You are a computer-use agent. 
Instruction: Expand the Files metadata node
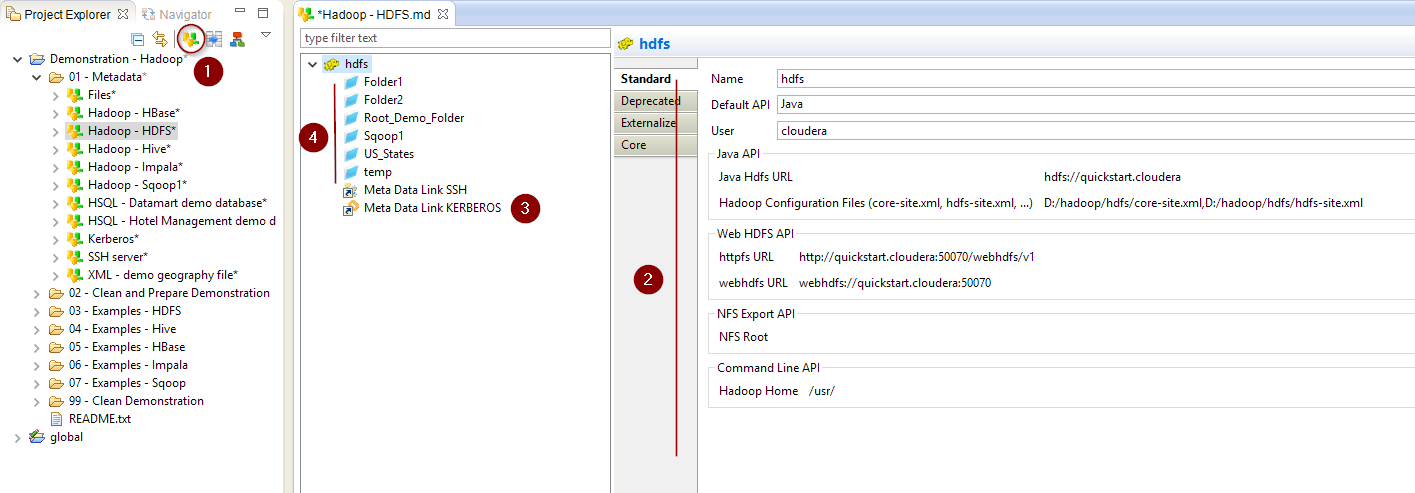pos(55,95)
